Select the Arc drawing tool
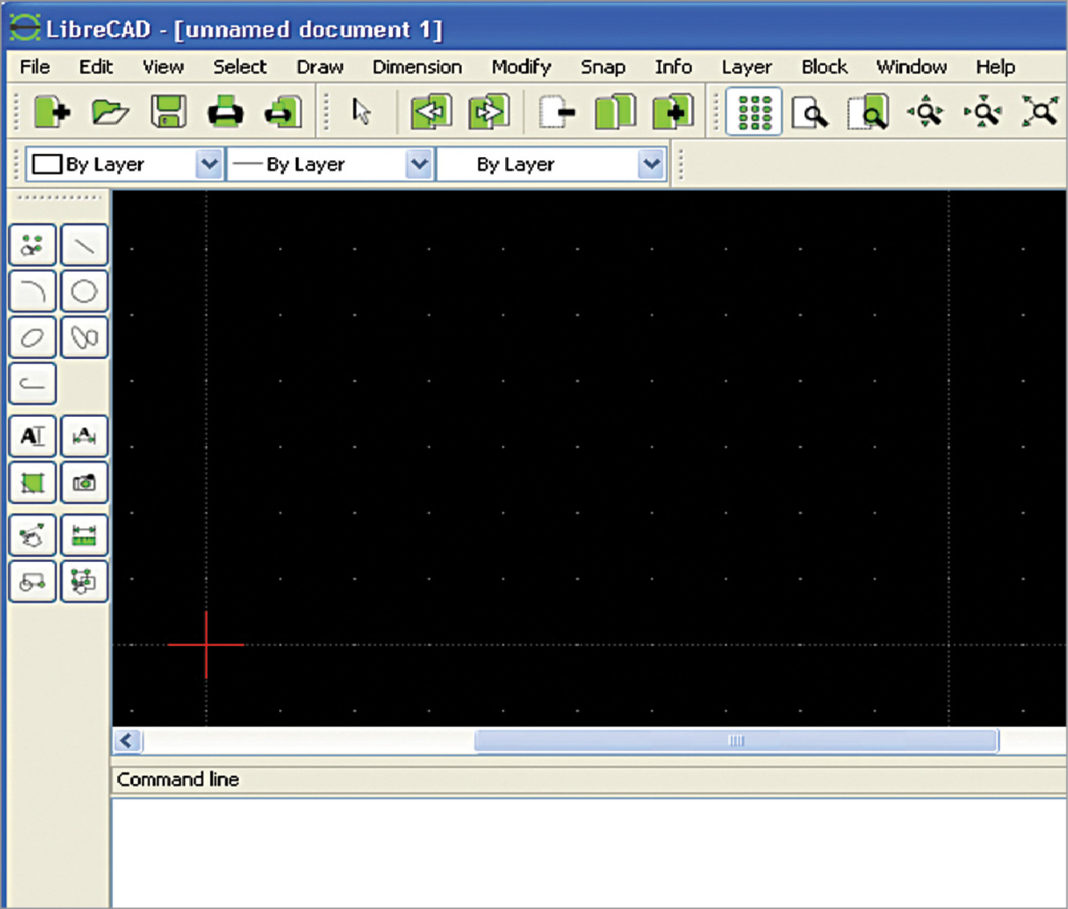1068x909 pixels. point(31,291)
